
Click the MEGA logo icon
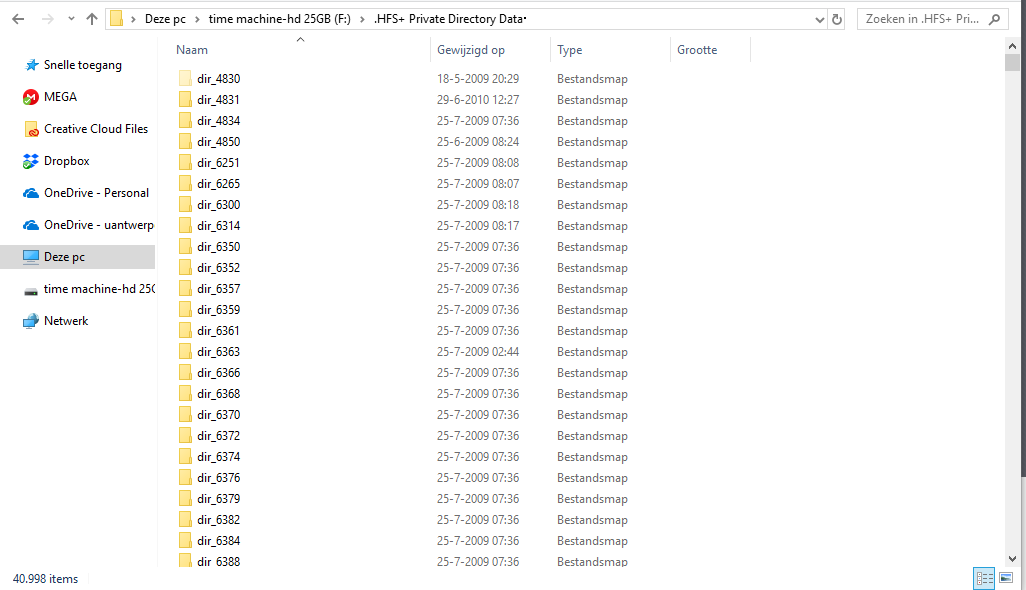[31, 97]
